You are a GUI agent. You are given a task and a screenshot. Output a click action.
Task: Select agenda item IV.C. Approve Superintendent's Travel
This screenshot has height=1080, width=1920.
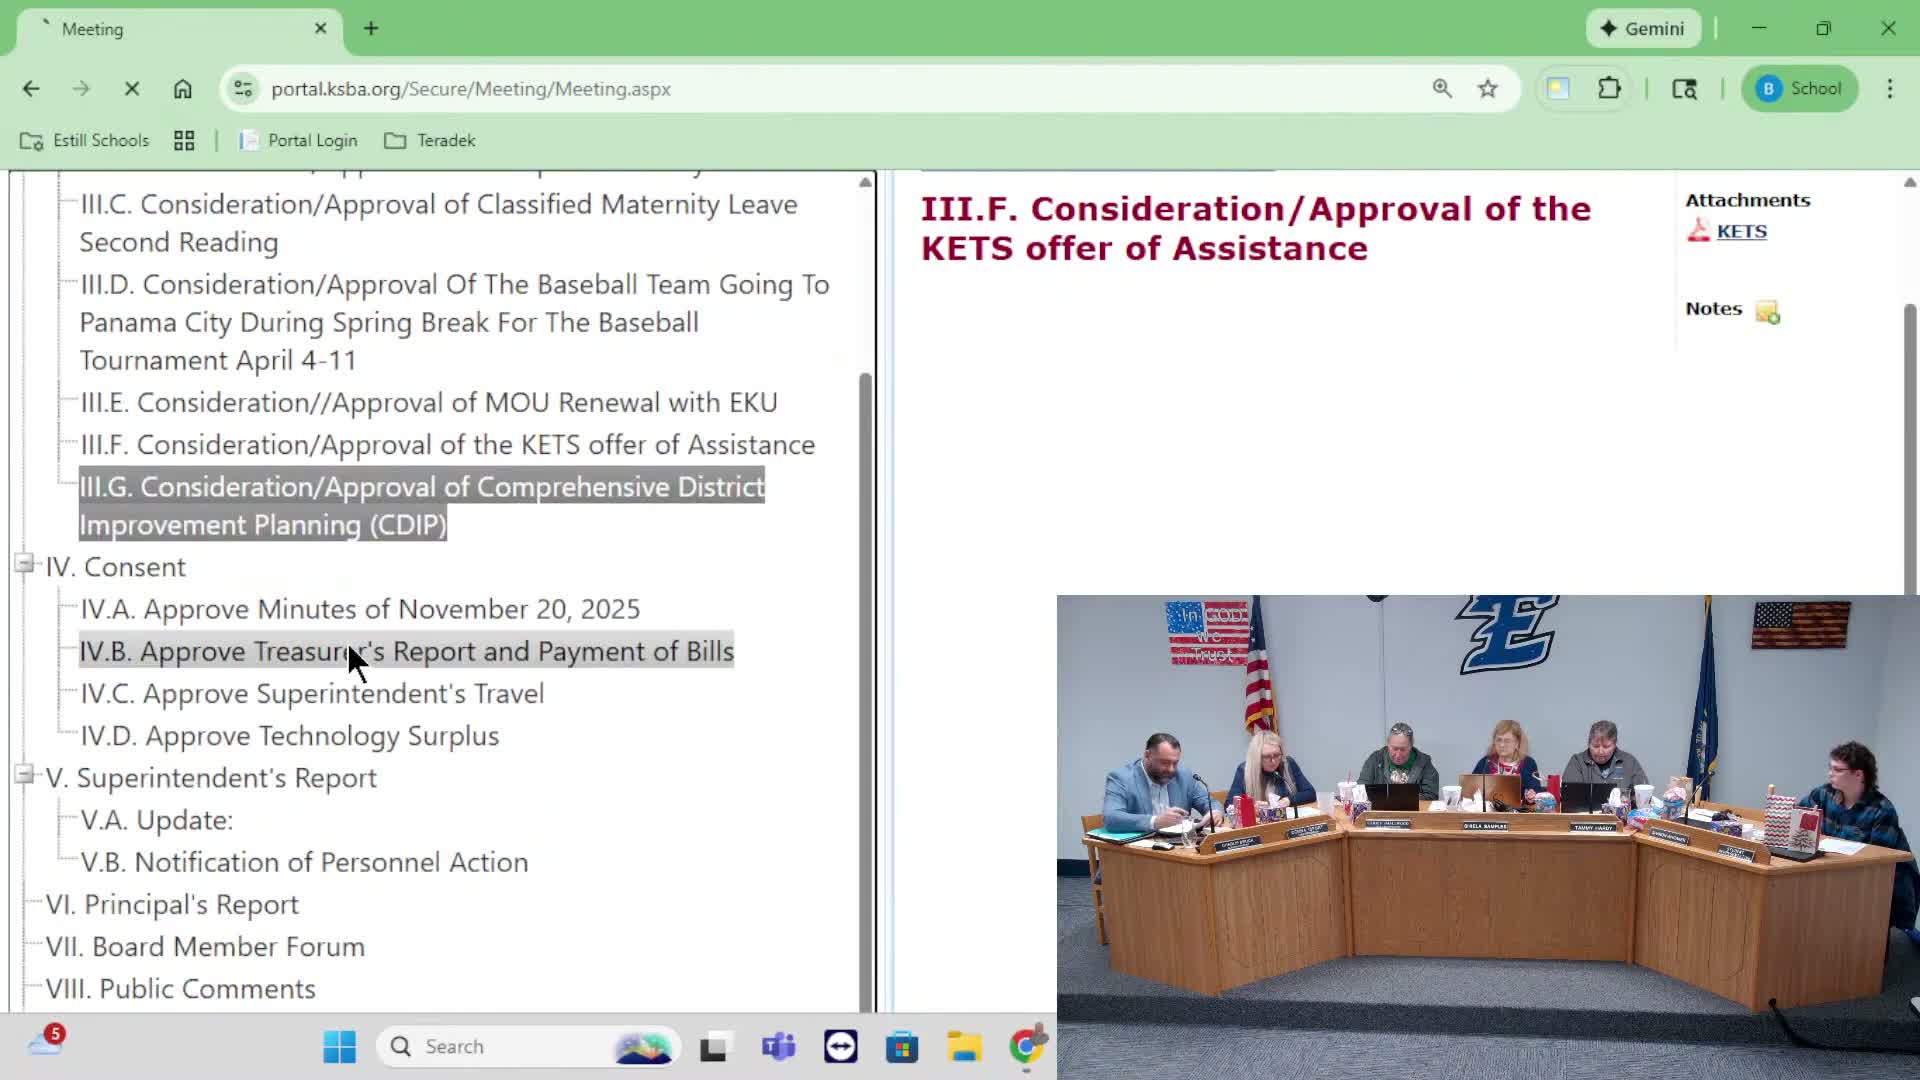point(312,693)
